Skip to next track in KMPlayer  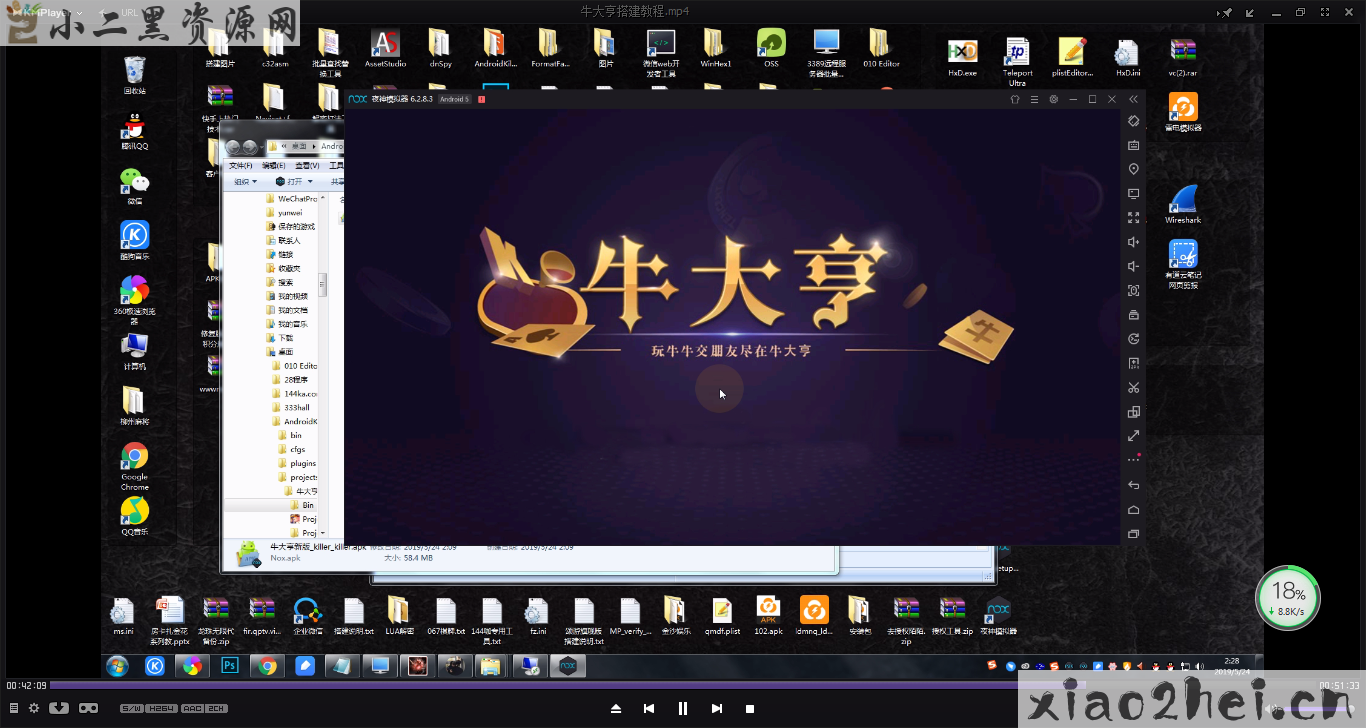coord(716,708)
